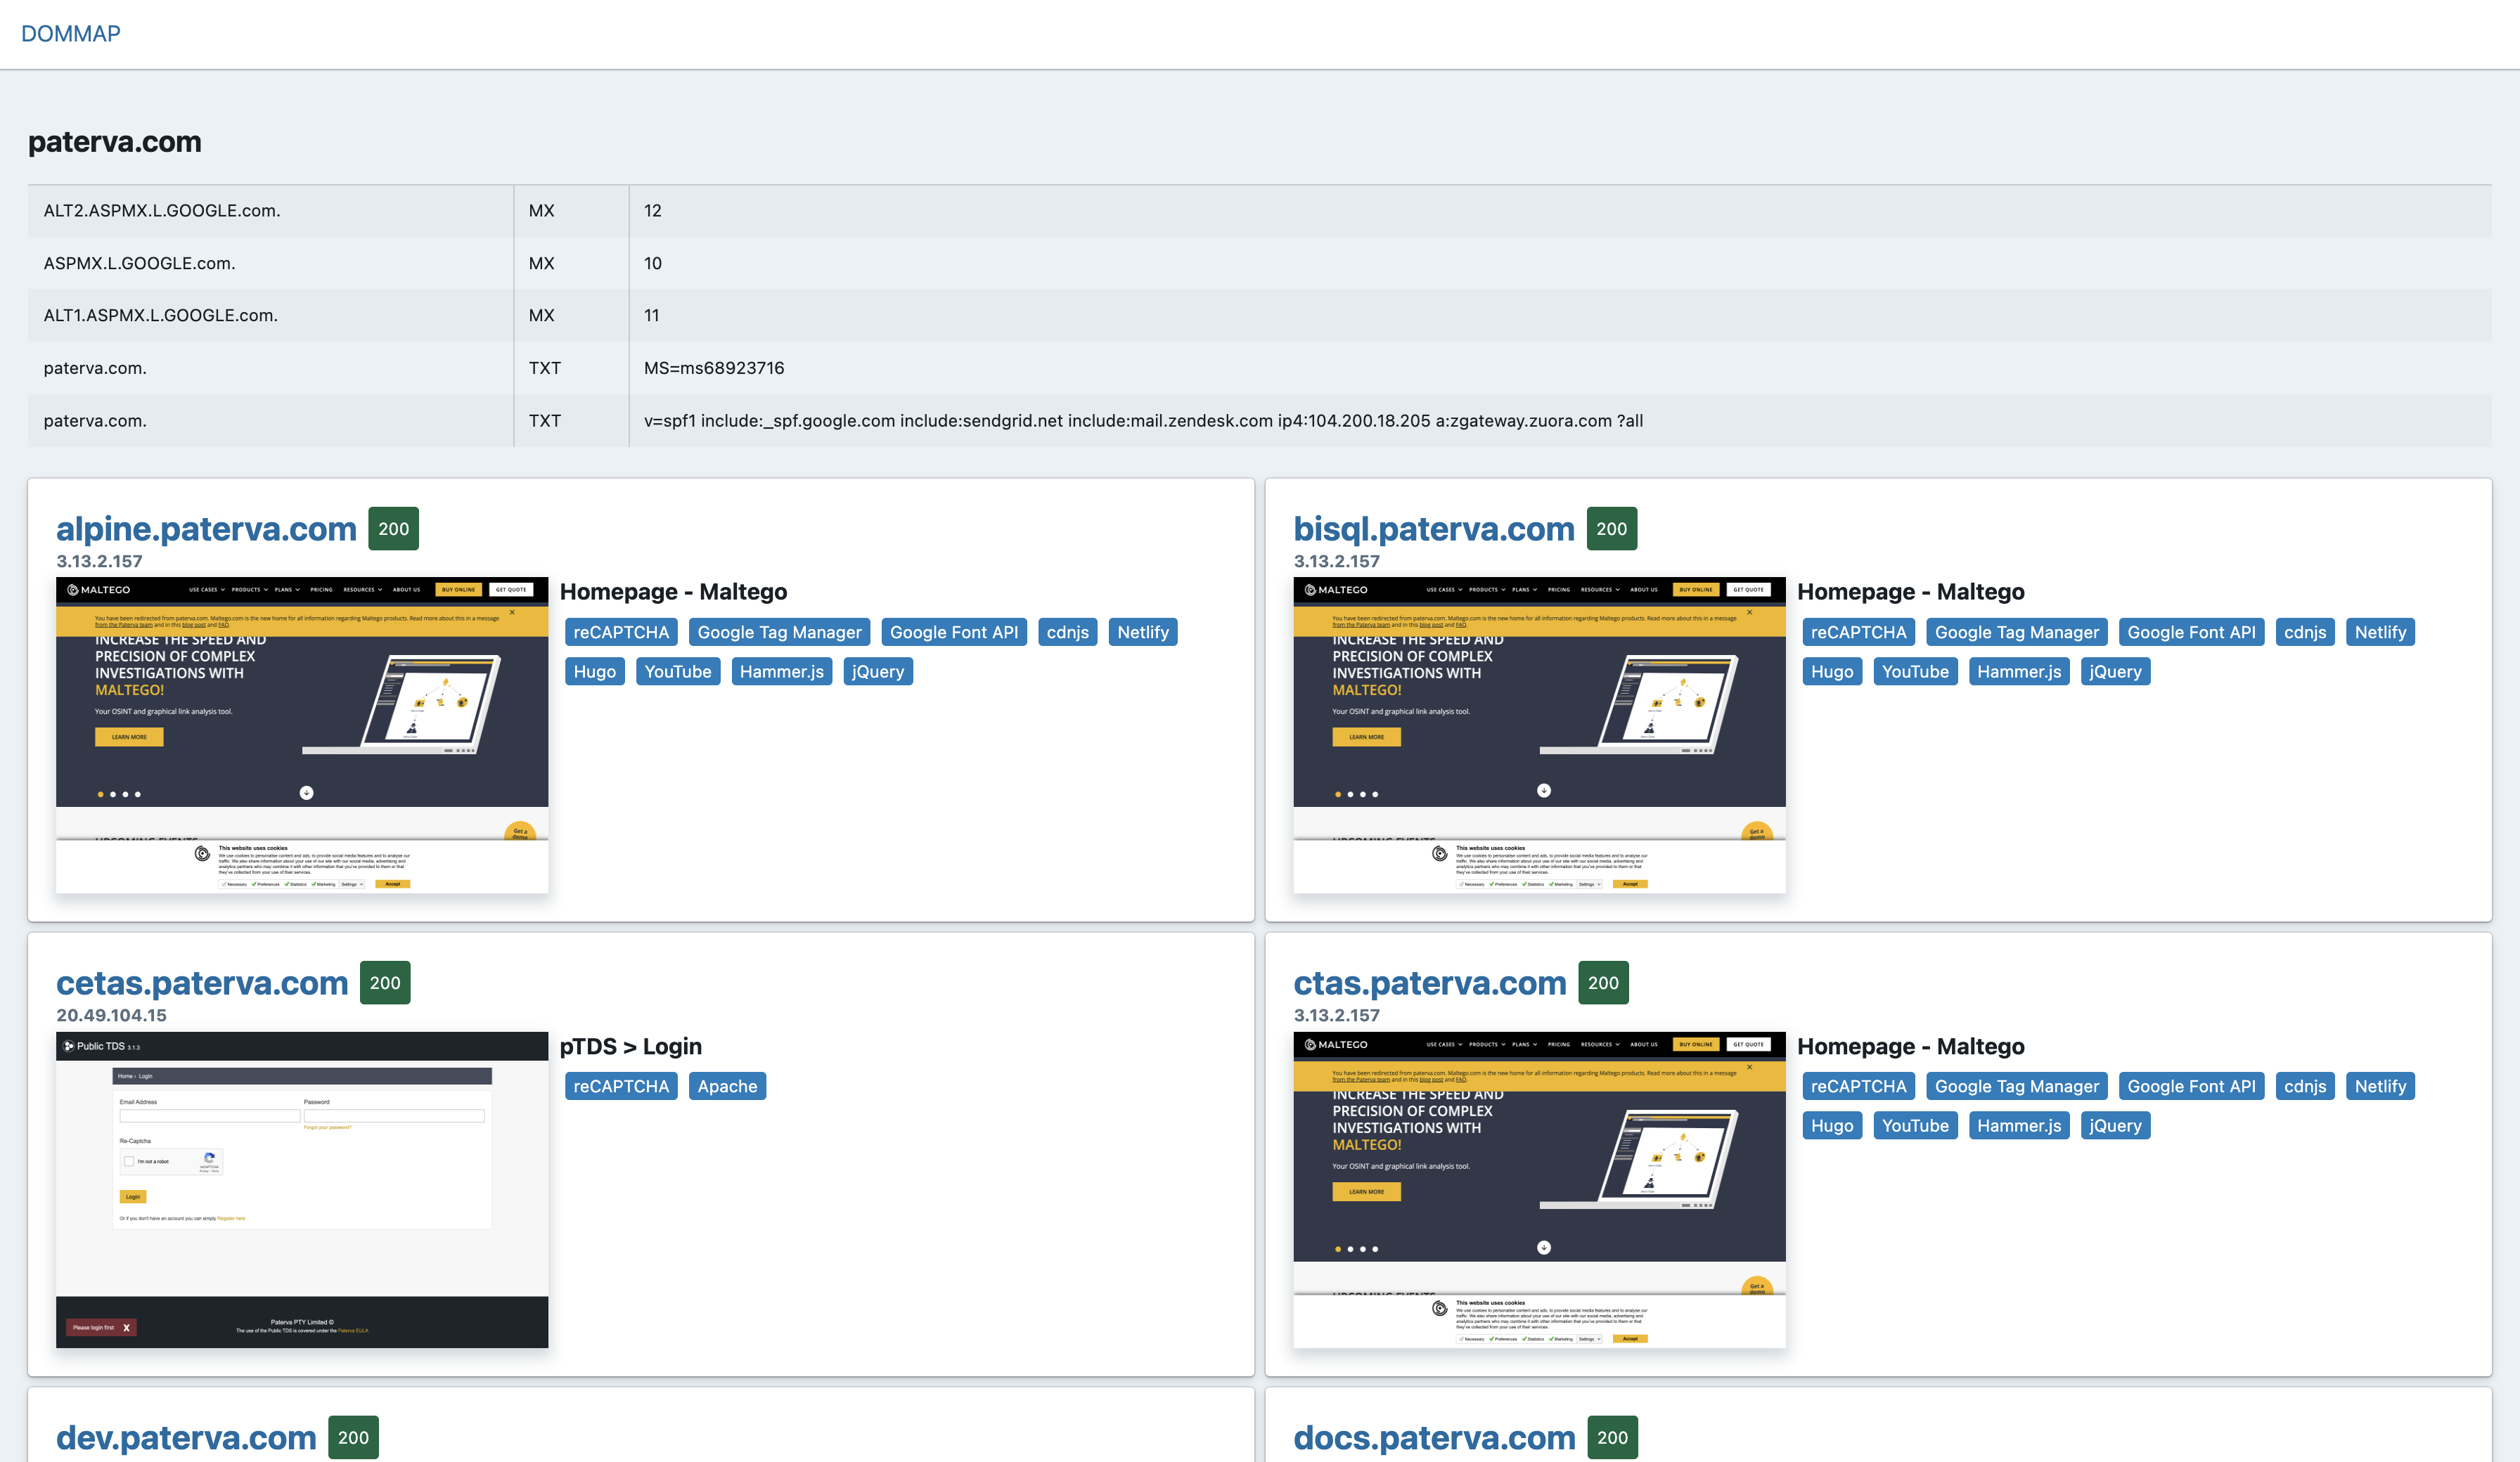
Task: Click the 200 status badge for ctas.paterva.com
Action: [x=1603, y=982]
